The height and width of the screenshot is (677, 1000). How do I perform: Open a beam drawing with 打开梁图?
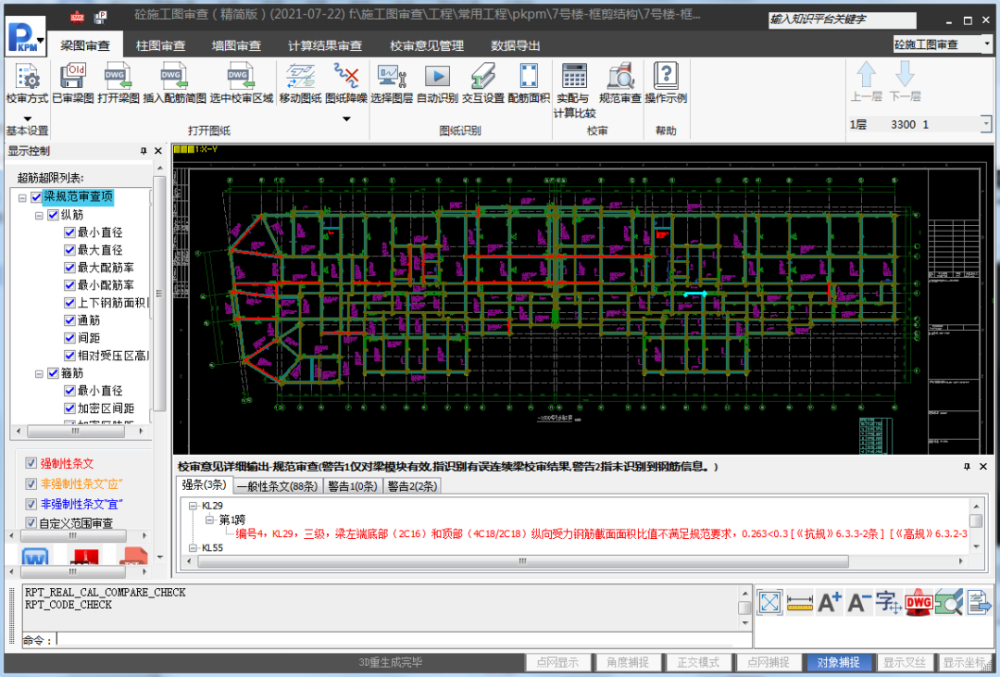point(119,83)
